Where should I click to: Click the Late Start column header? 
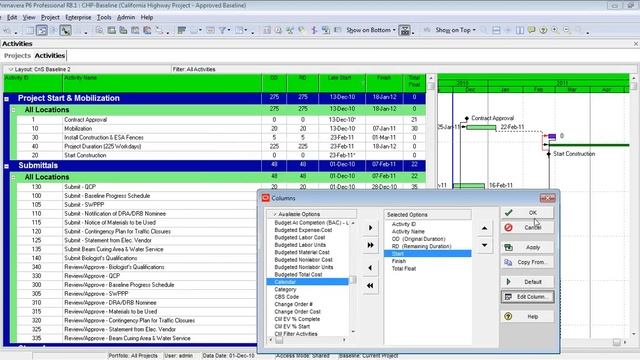[342, 83]
